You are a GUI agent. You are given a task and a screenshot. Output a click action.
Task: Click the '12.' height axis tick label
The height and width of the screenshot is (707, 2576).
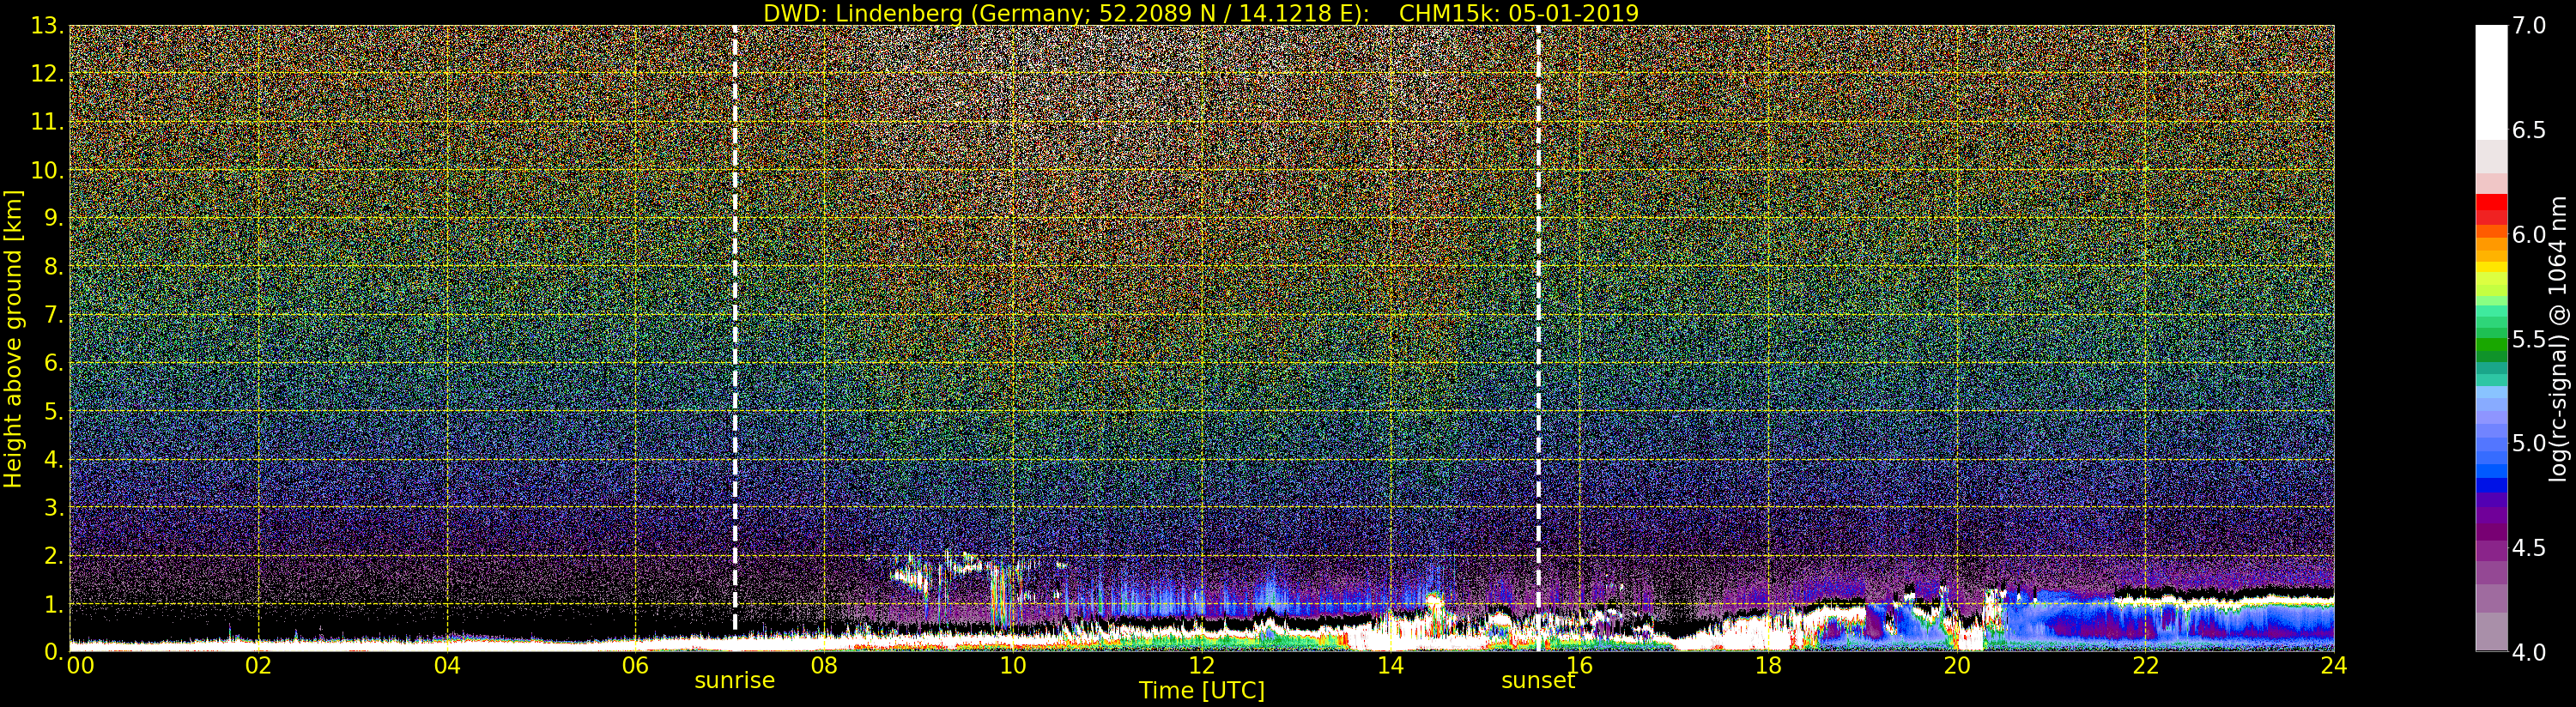tap(48, 74)
